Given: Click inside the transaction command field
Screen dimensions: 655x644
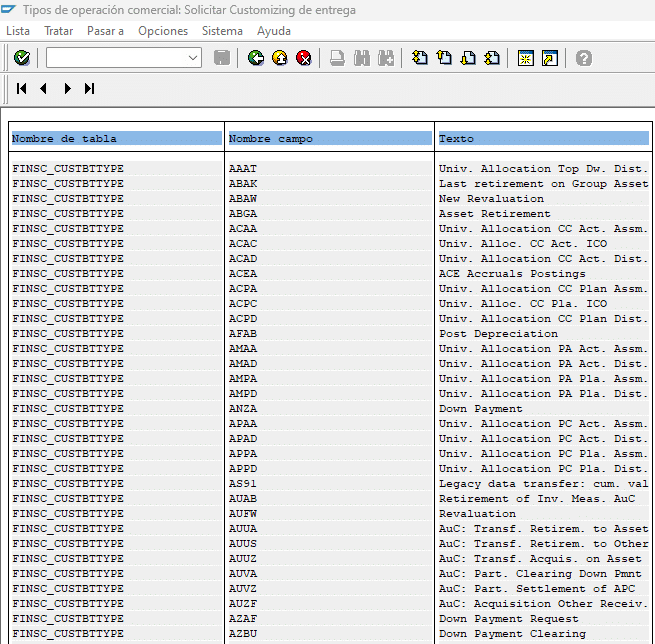Looking at the screenshot, I should point(116,59).
